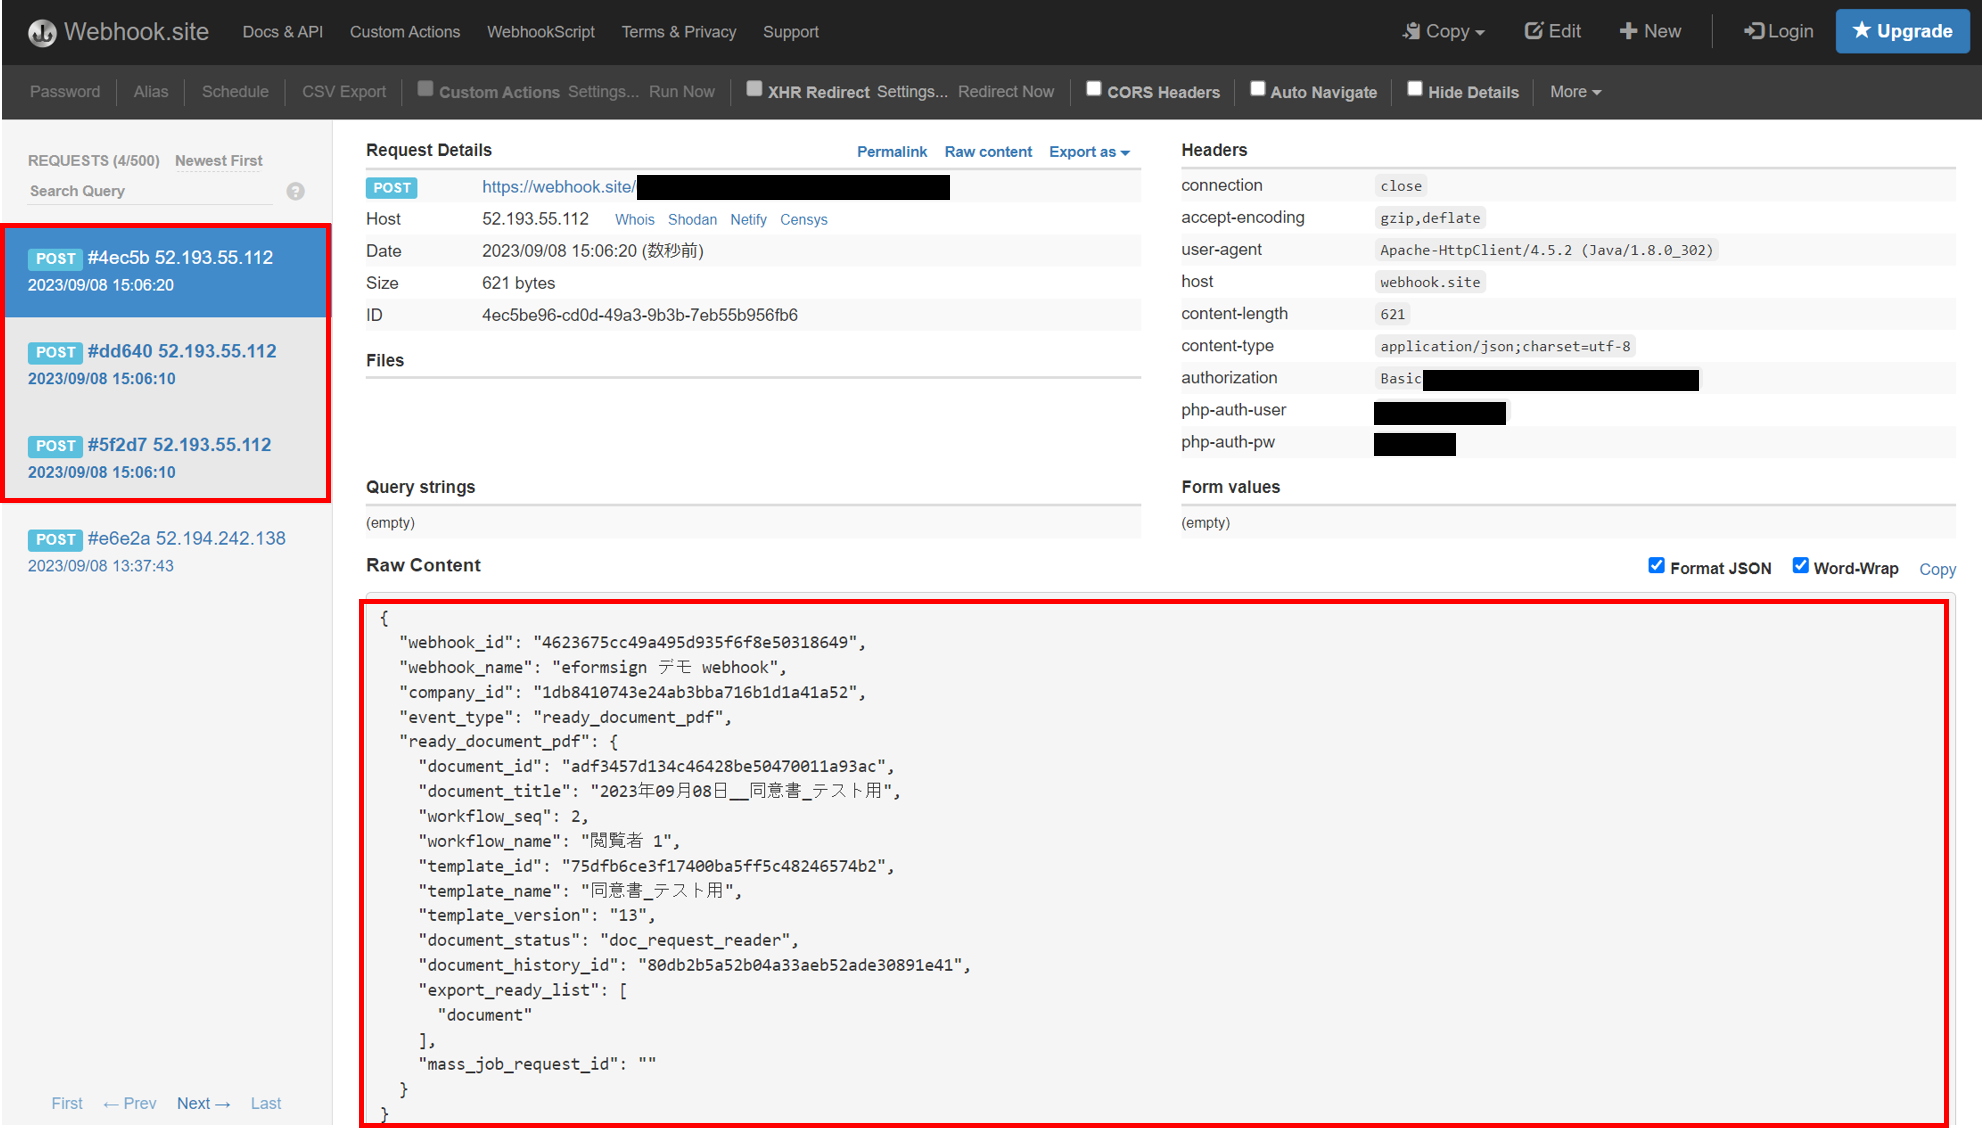Uncheck the Word-Wrap checkbox

tap(1801, 566)
